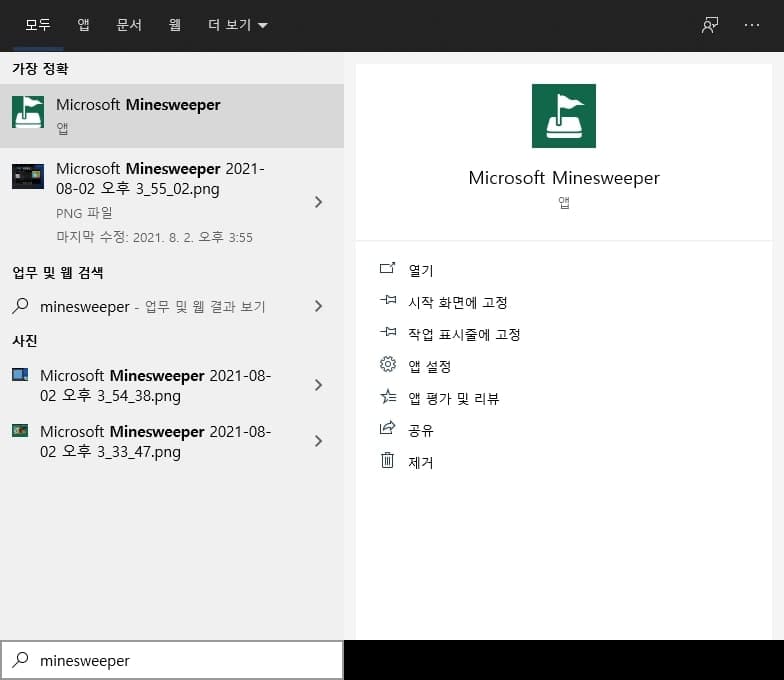Expand the 더 보기 dropdown
Viewport: 784px width, 680px height.
[238, 25]
